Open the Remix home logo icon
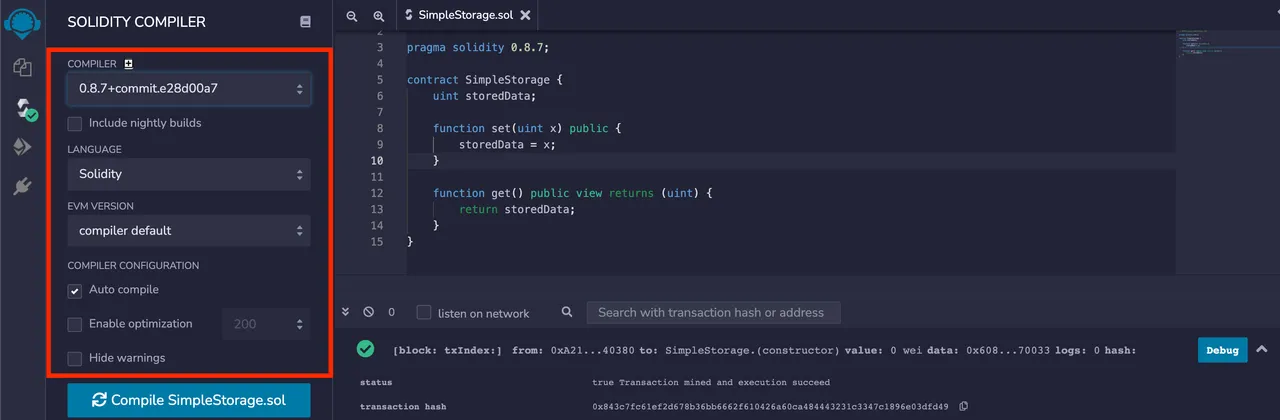This screenshot has height=420, width=1280. [22, 22]
